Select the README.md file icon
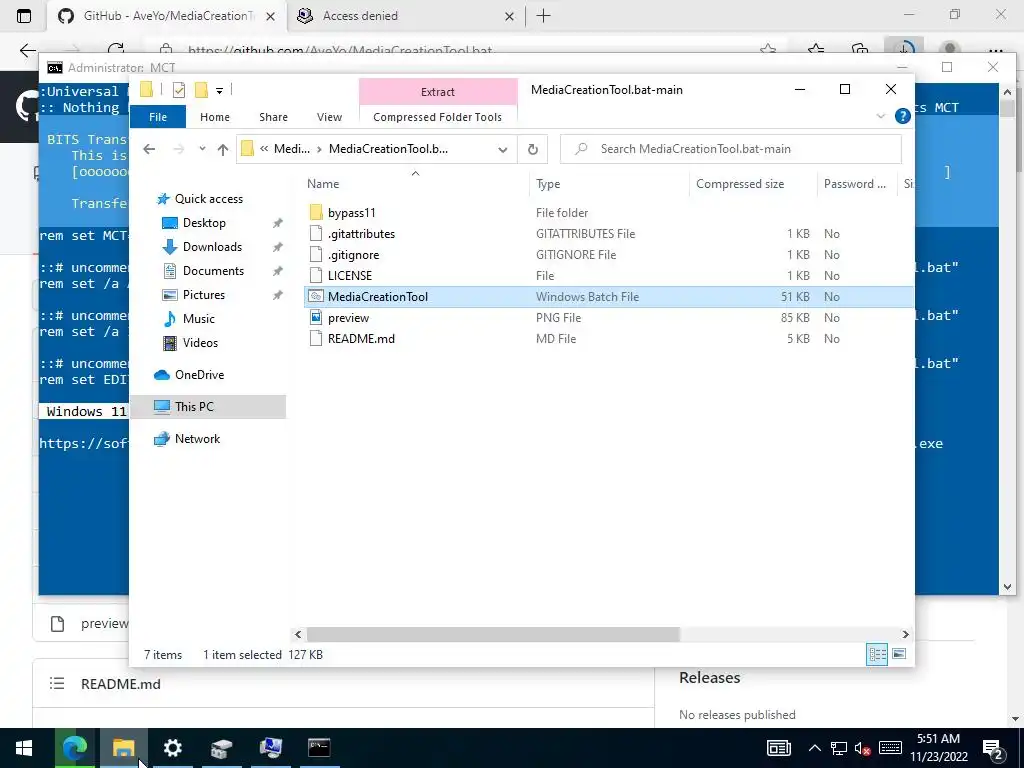Image resolution: width=1024 pixels, height=768 pixels. [316, 338]
